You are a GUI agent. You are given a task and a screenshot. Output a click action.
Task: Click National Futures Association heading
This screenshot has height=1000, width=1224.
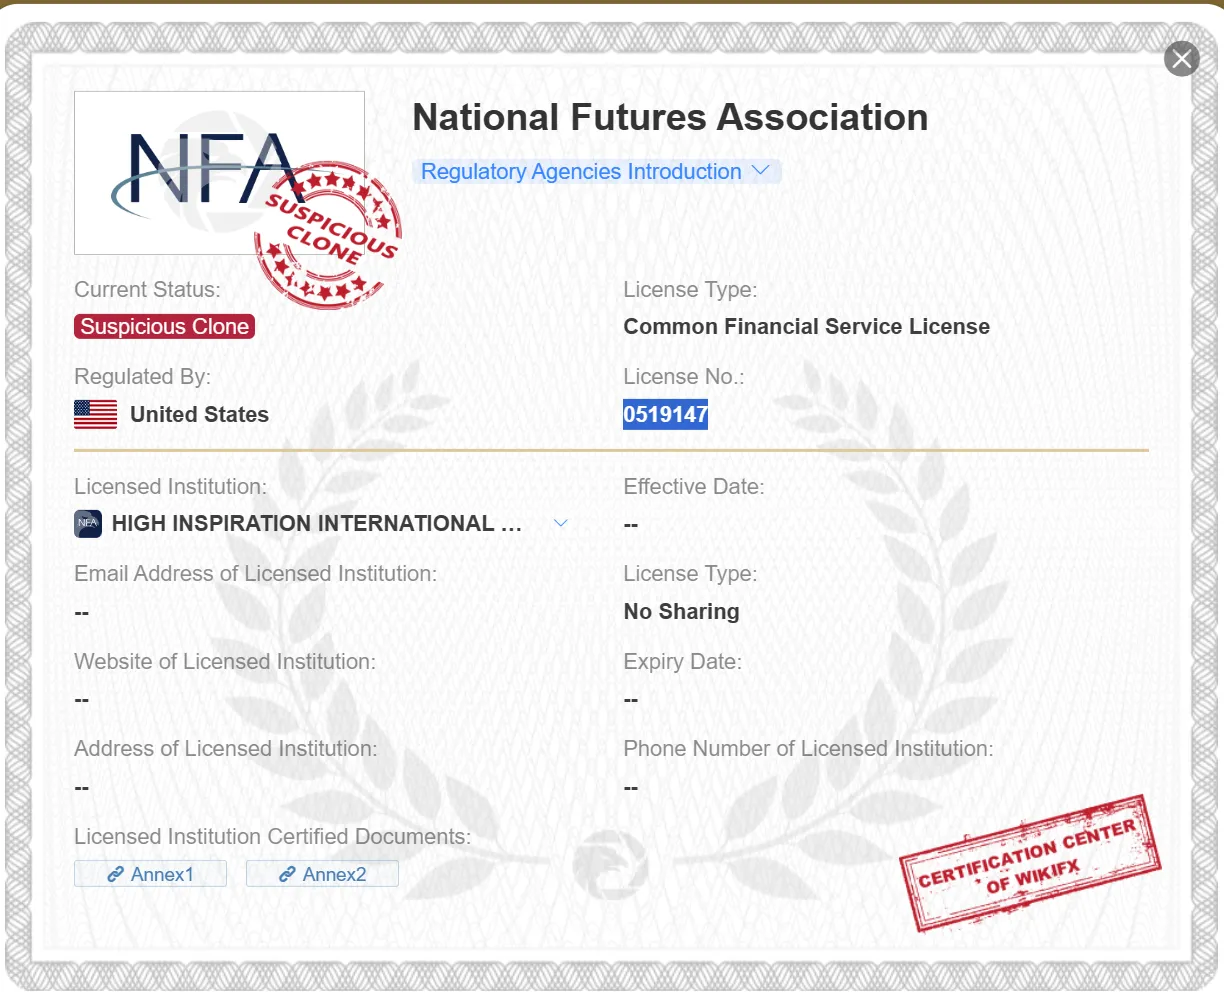[x=670, y=117]
